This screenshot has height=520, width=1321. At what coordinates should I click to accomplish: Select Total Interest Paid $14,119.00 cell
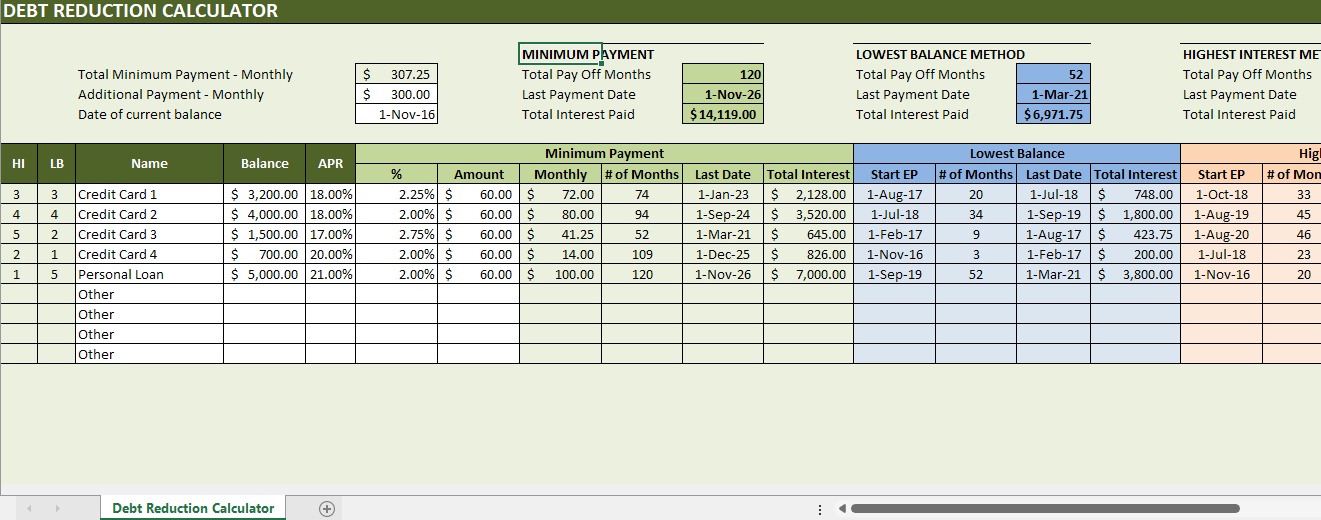(724, 114)
